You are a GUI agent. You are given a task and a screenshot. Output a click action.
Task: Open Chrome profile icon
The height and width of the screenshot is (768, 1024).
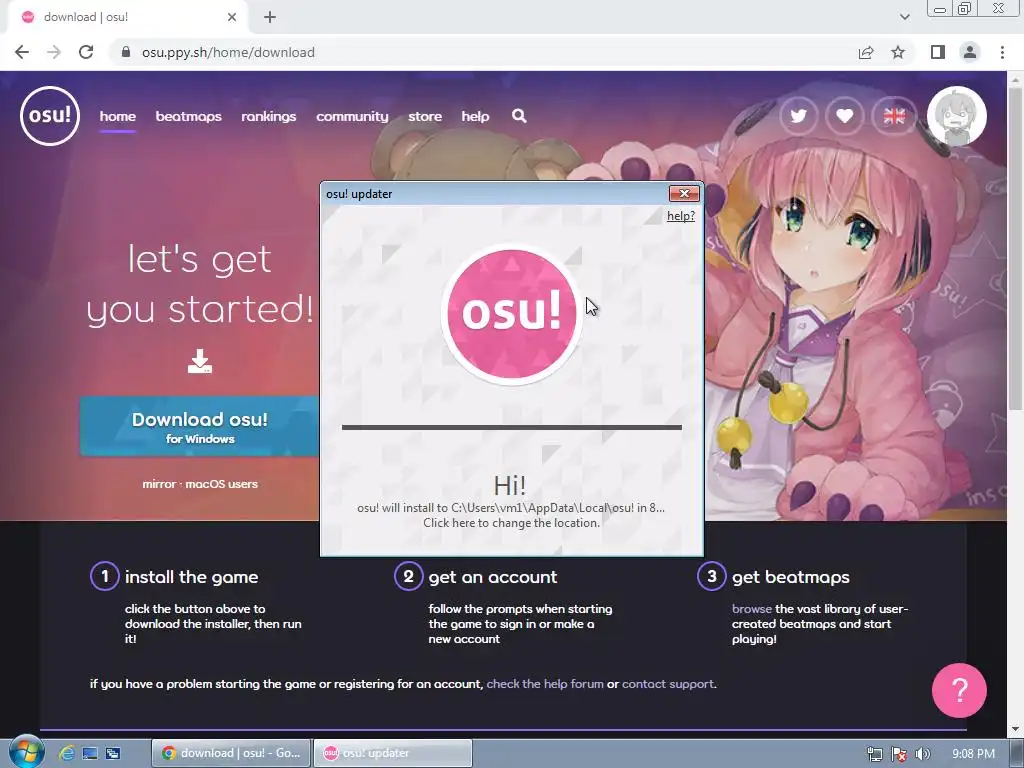[x=970, y=52]
